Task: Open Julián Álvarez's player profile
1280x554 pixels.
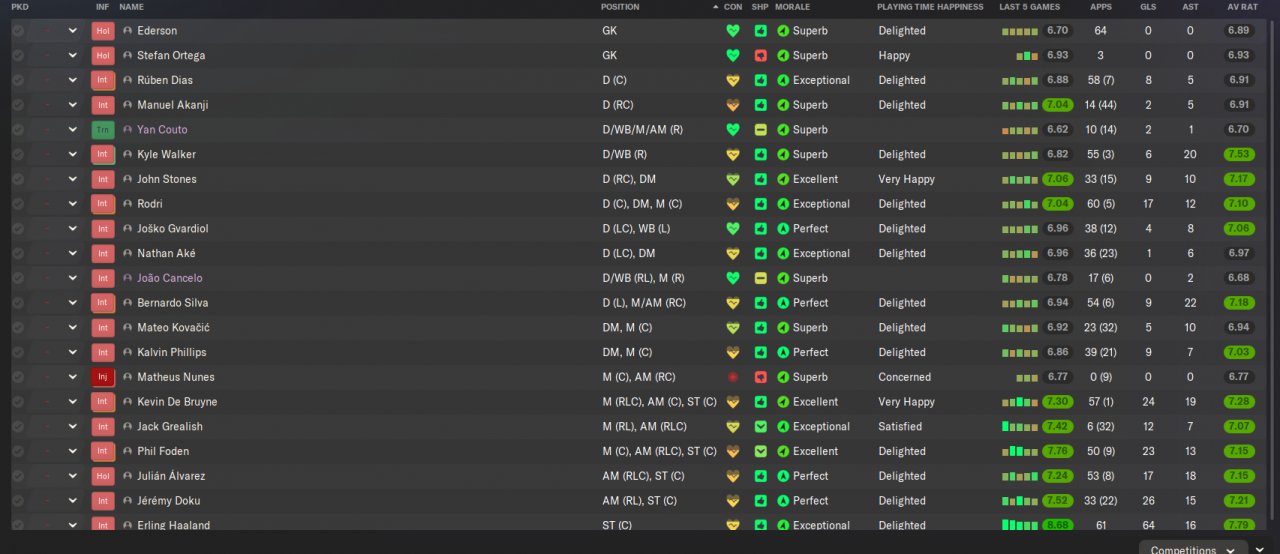Action: point(171,476)
